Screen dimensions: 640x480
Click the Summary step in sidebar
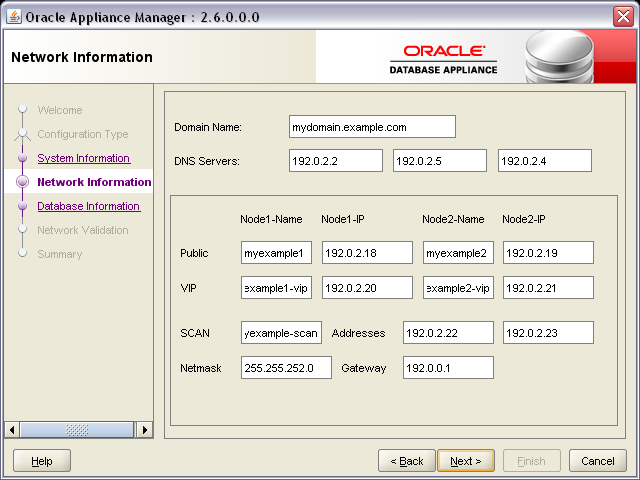[x=60, y=254]
